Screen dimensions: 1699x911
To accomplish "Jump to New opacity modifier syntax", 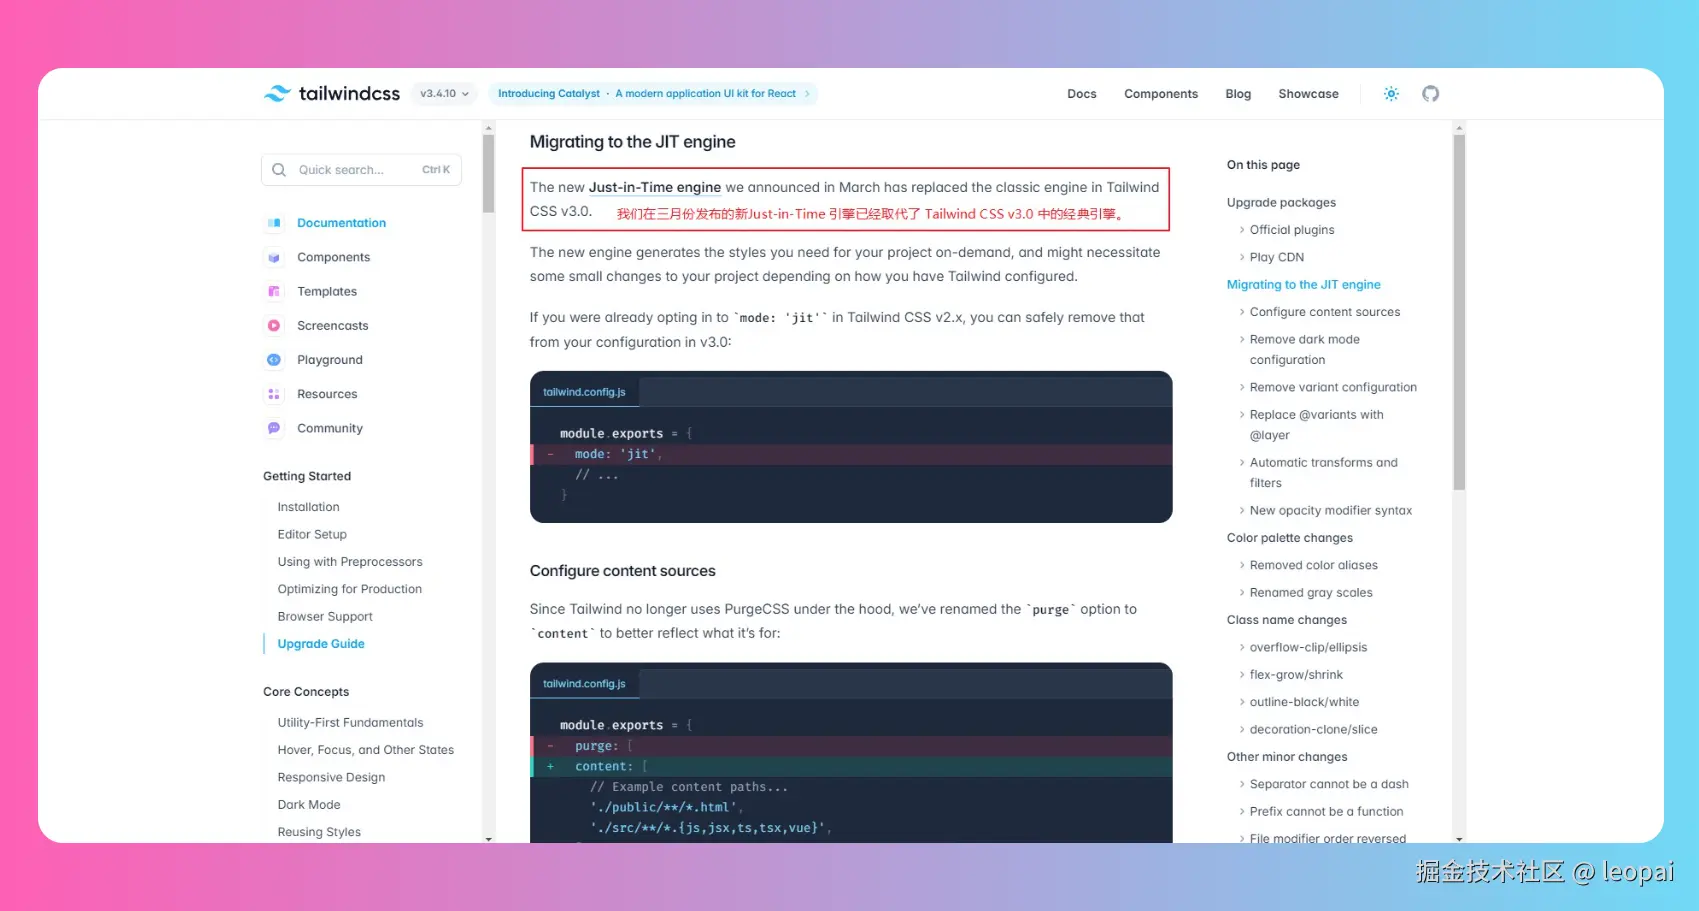I will [x=1330, y=510].
